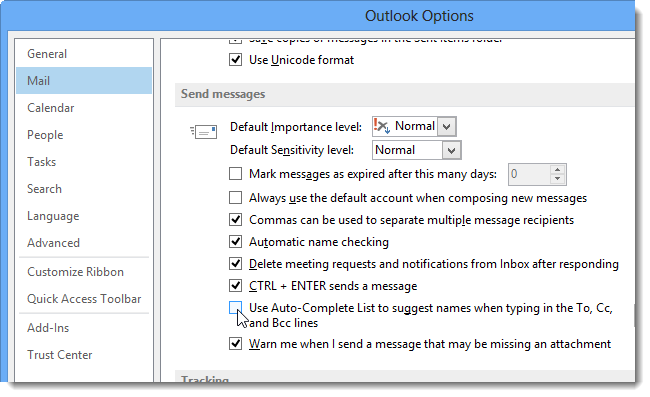
Task: Decrease expiration days with down arrow
Action: point(558,179)
